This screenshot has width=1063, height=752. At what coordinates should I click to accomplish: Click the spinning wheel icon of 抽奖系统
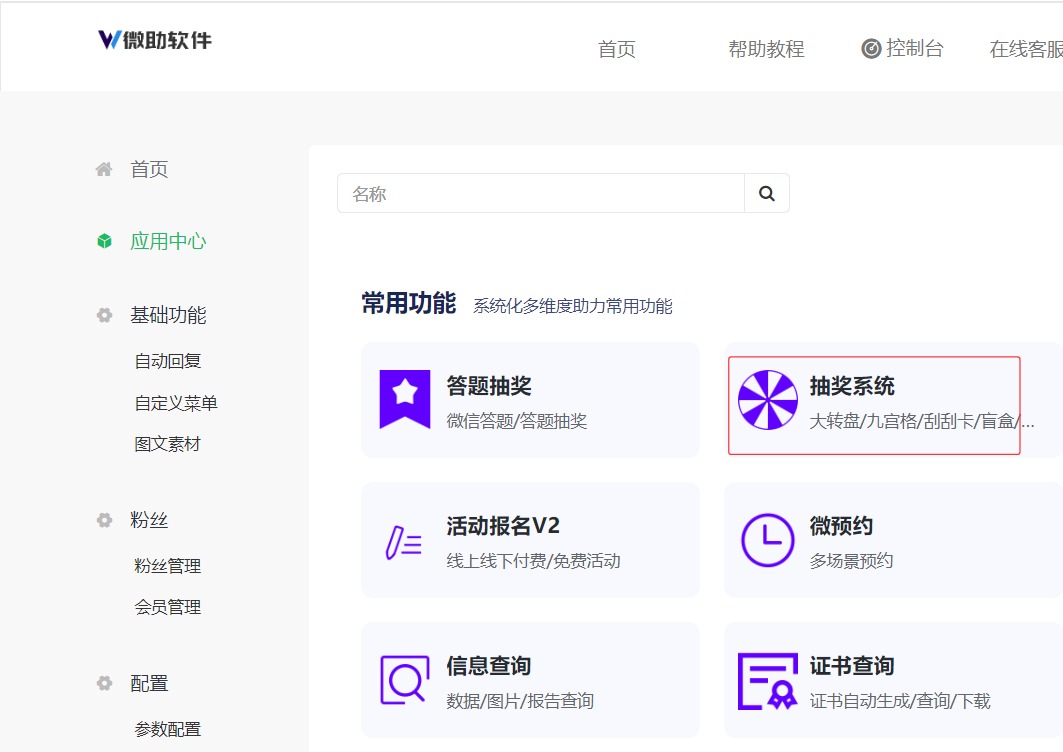(767, 399)
